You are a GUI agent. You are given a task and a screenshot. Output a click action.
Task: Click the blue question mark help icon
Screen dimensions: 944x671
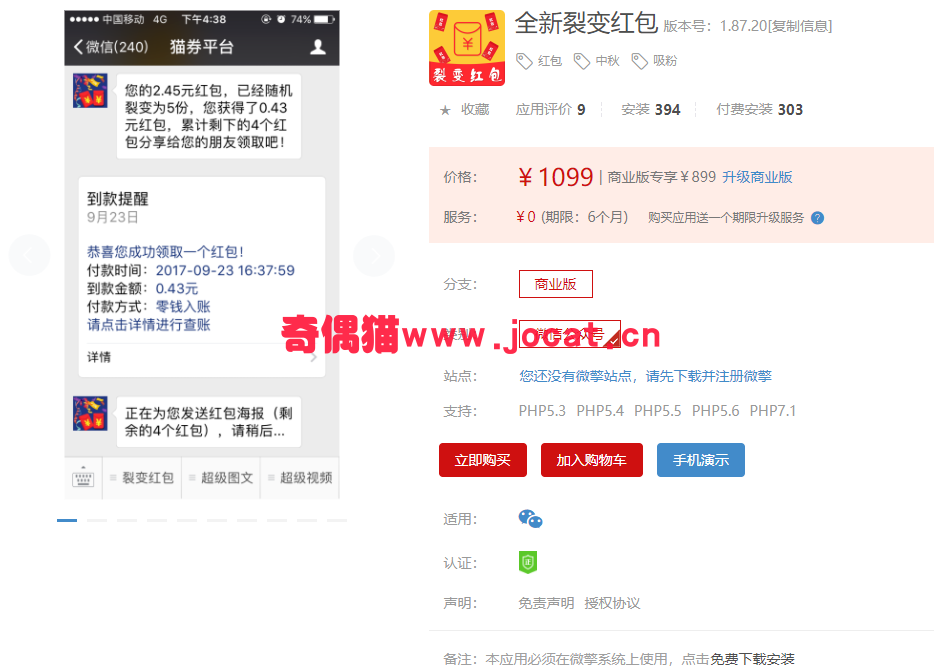(817, 218)
